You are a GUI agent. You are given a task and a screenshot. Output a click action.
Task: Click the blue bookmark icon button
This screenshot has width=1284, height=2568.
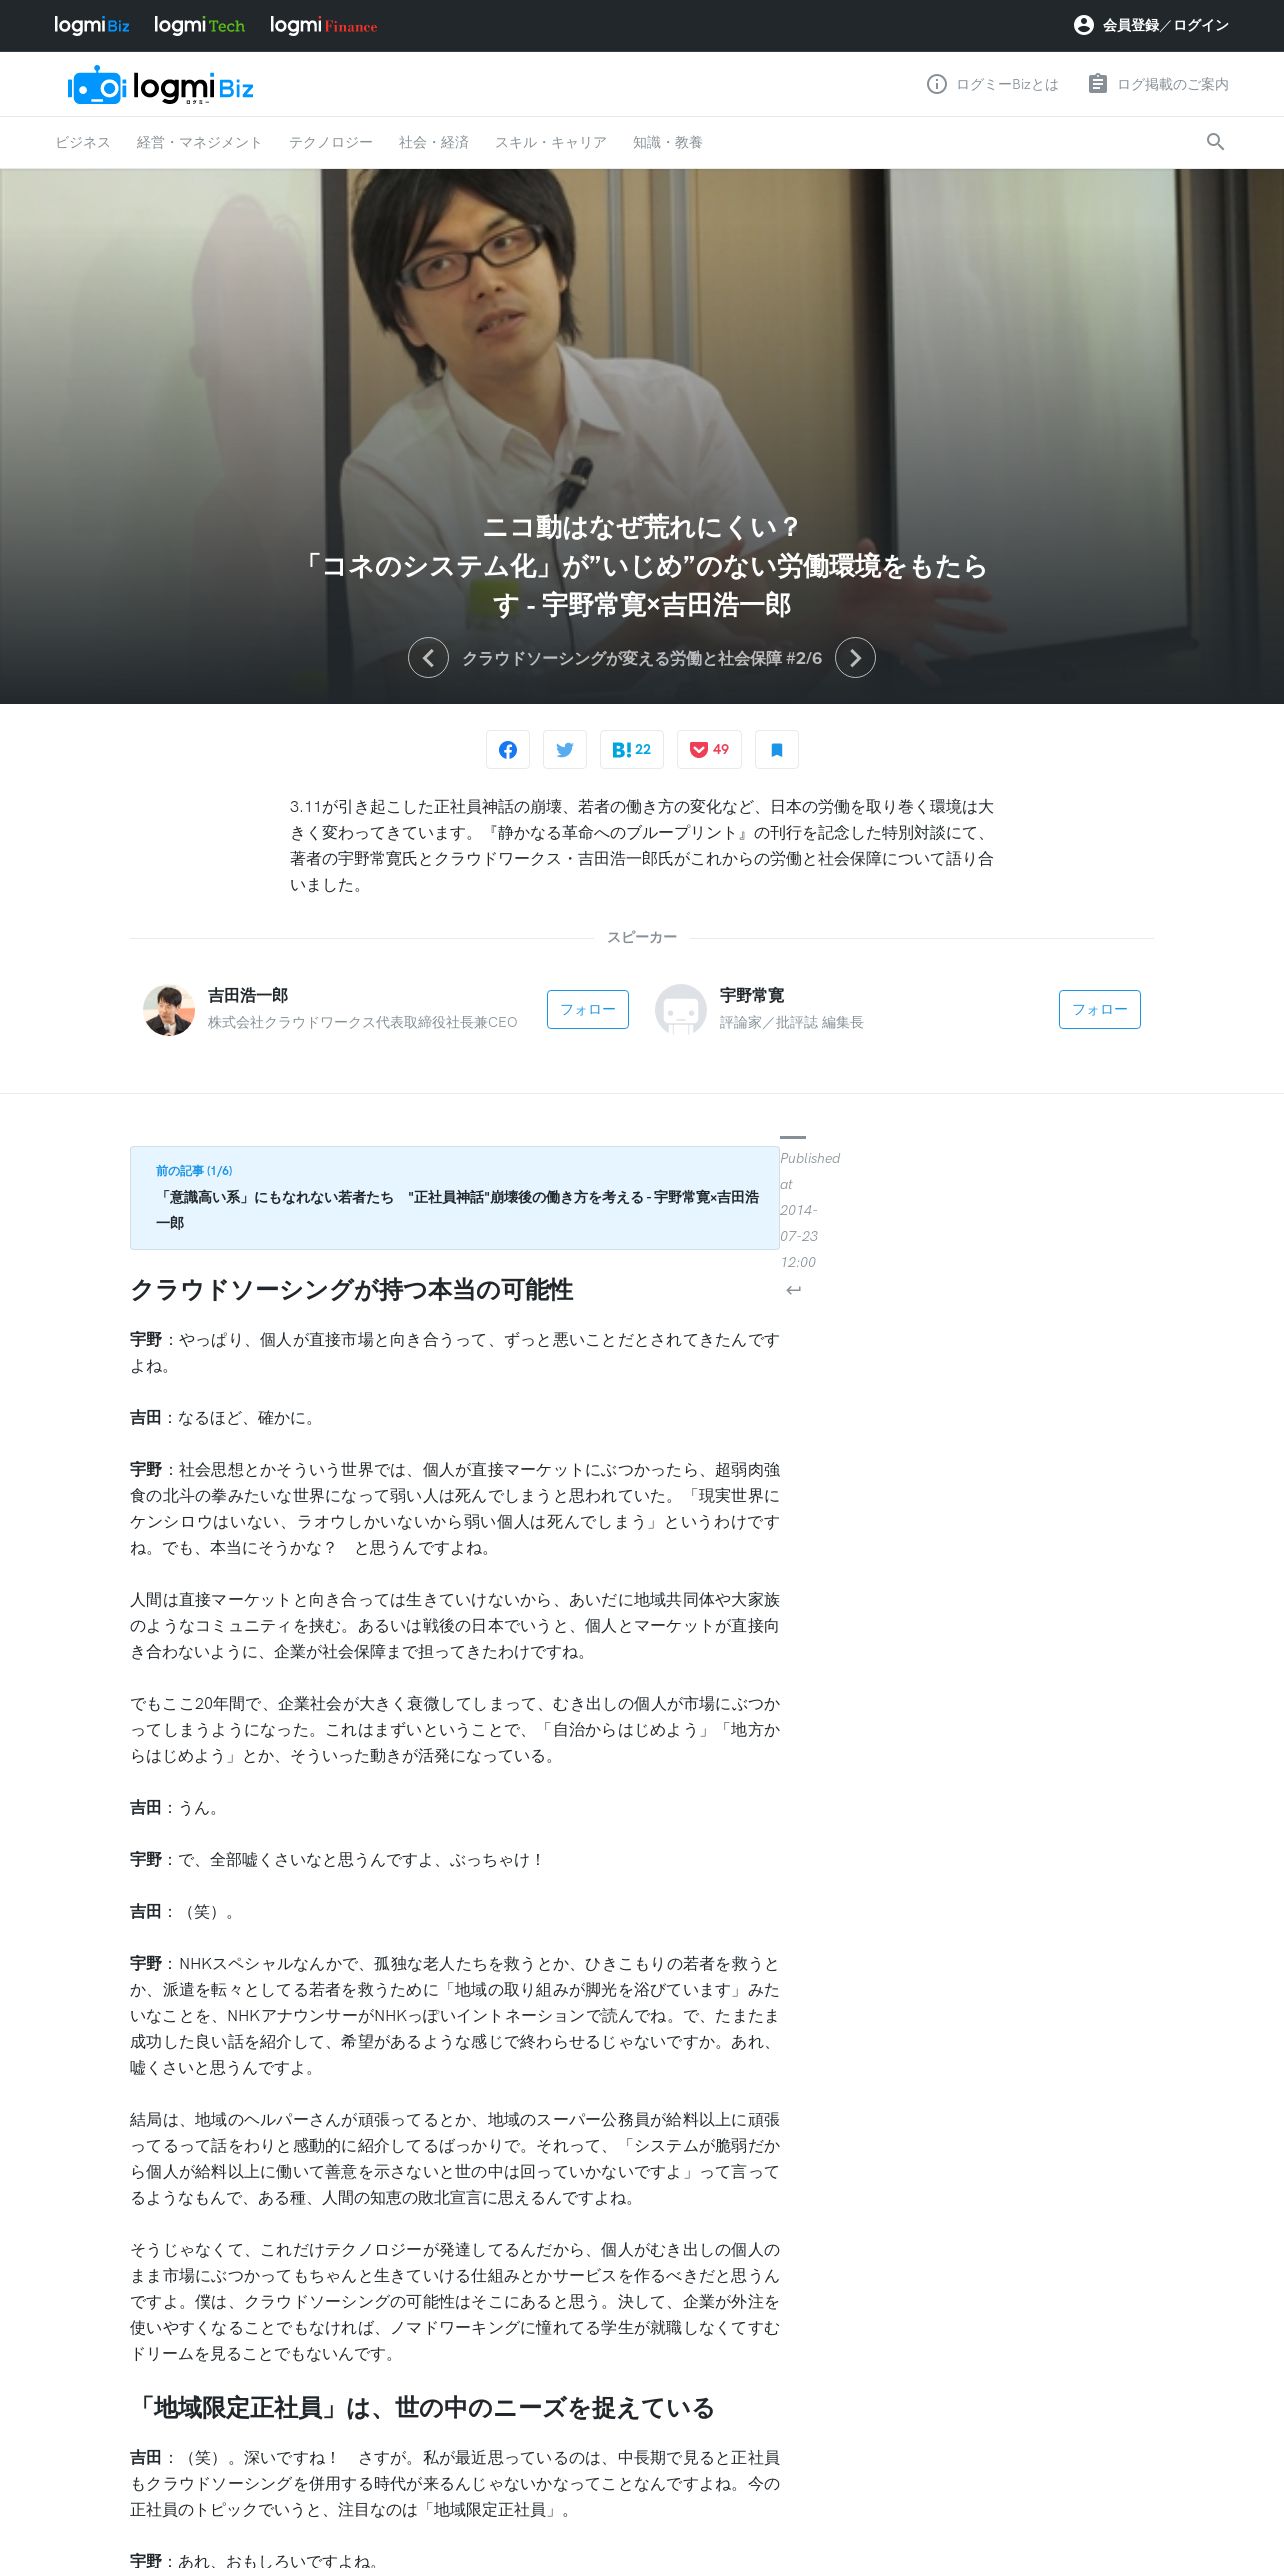[777, 749]
